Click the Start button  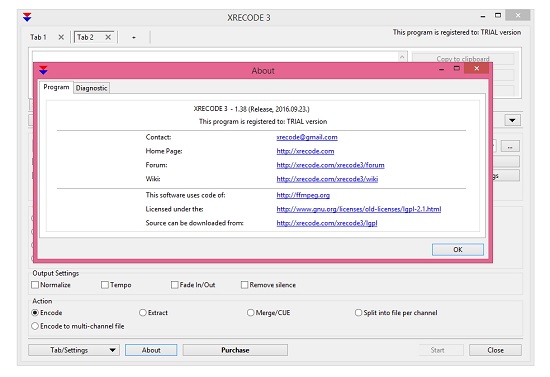(437, 350)
